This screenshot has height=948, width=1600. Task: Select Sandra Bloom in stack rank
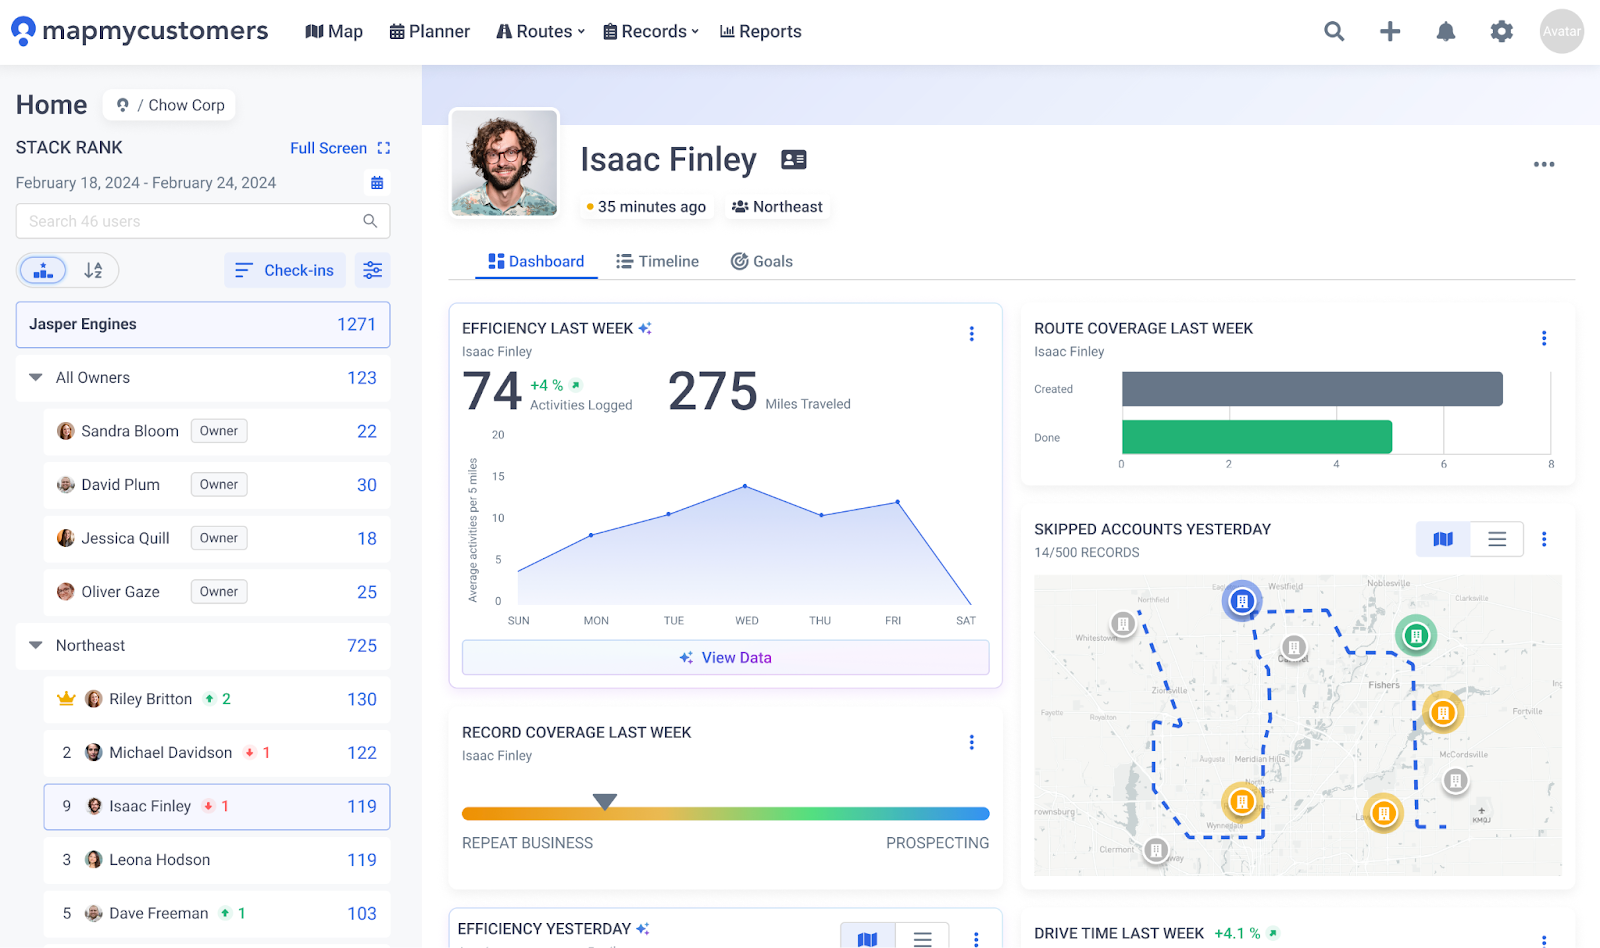click(x=217, y=432)
